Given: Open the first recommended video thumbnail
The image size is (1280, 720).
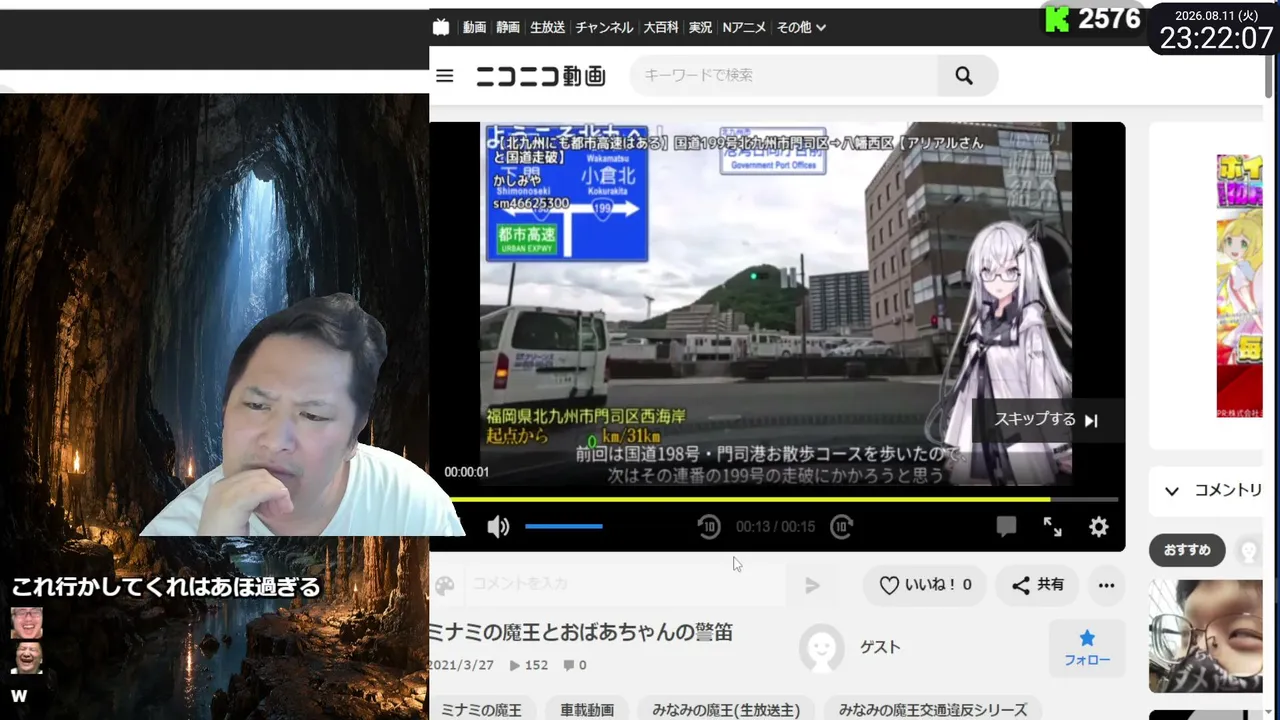Looking at the screenshot, I should [1206, 636].
